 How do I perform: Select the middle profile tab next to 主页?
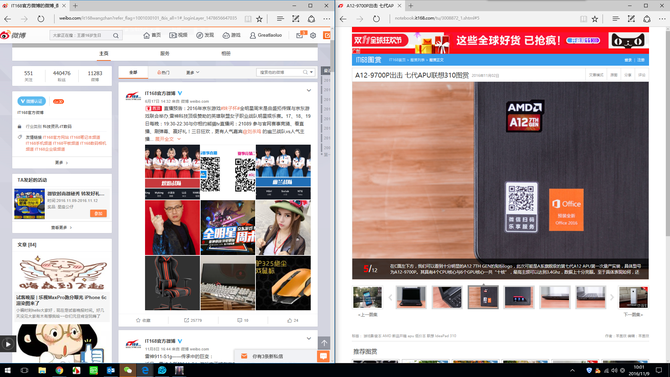pyautogui.click(x=165, y=54)
